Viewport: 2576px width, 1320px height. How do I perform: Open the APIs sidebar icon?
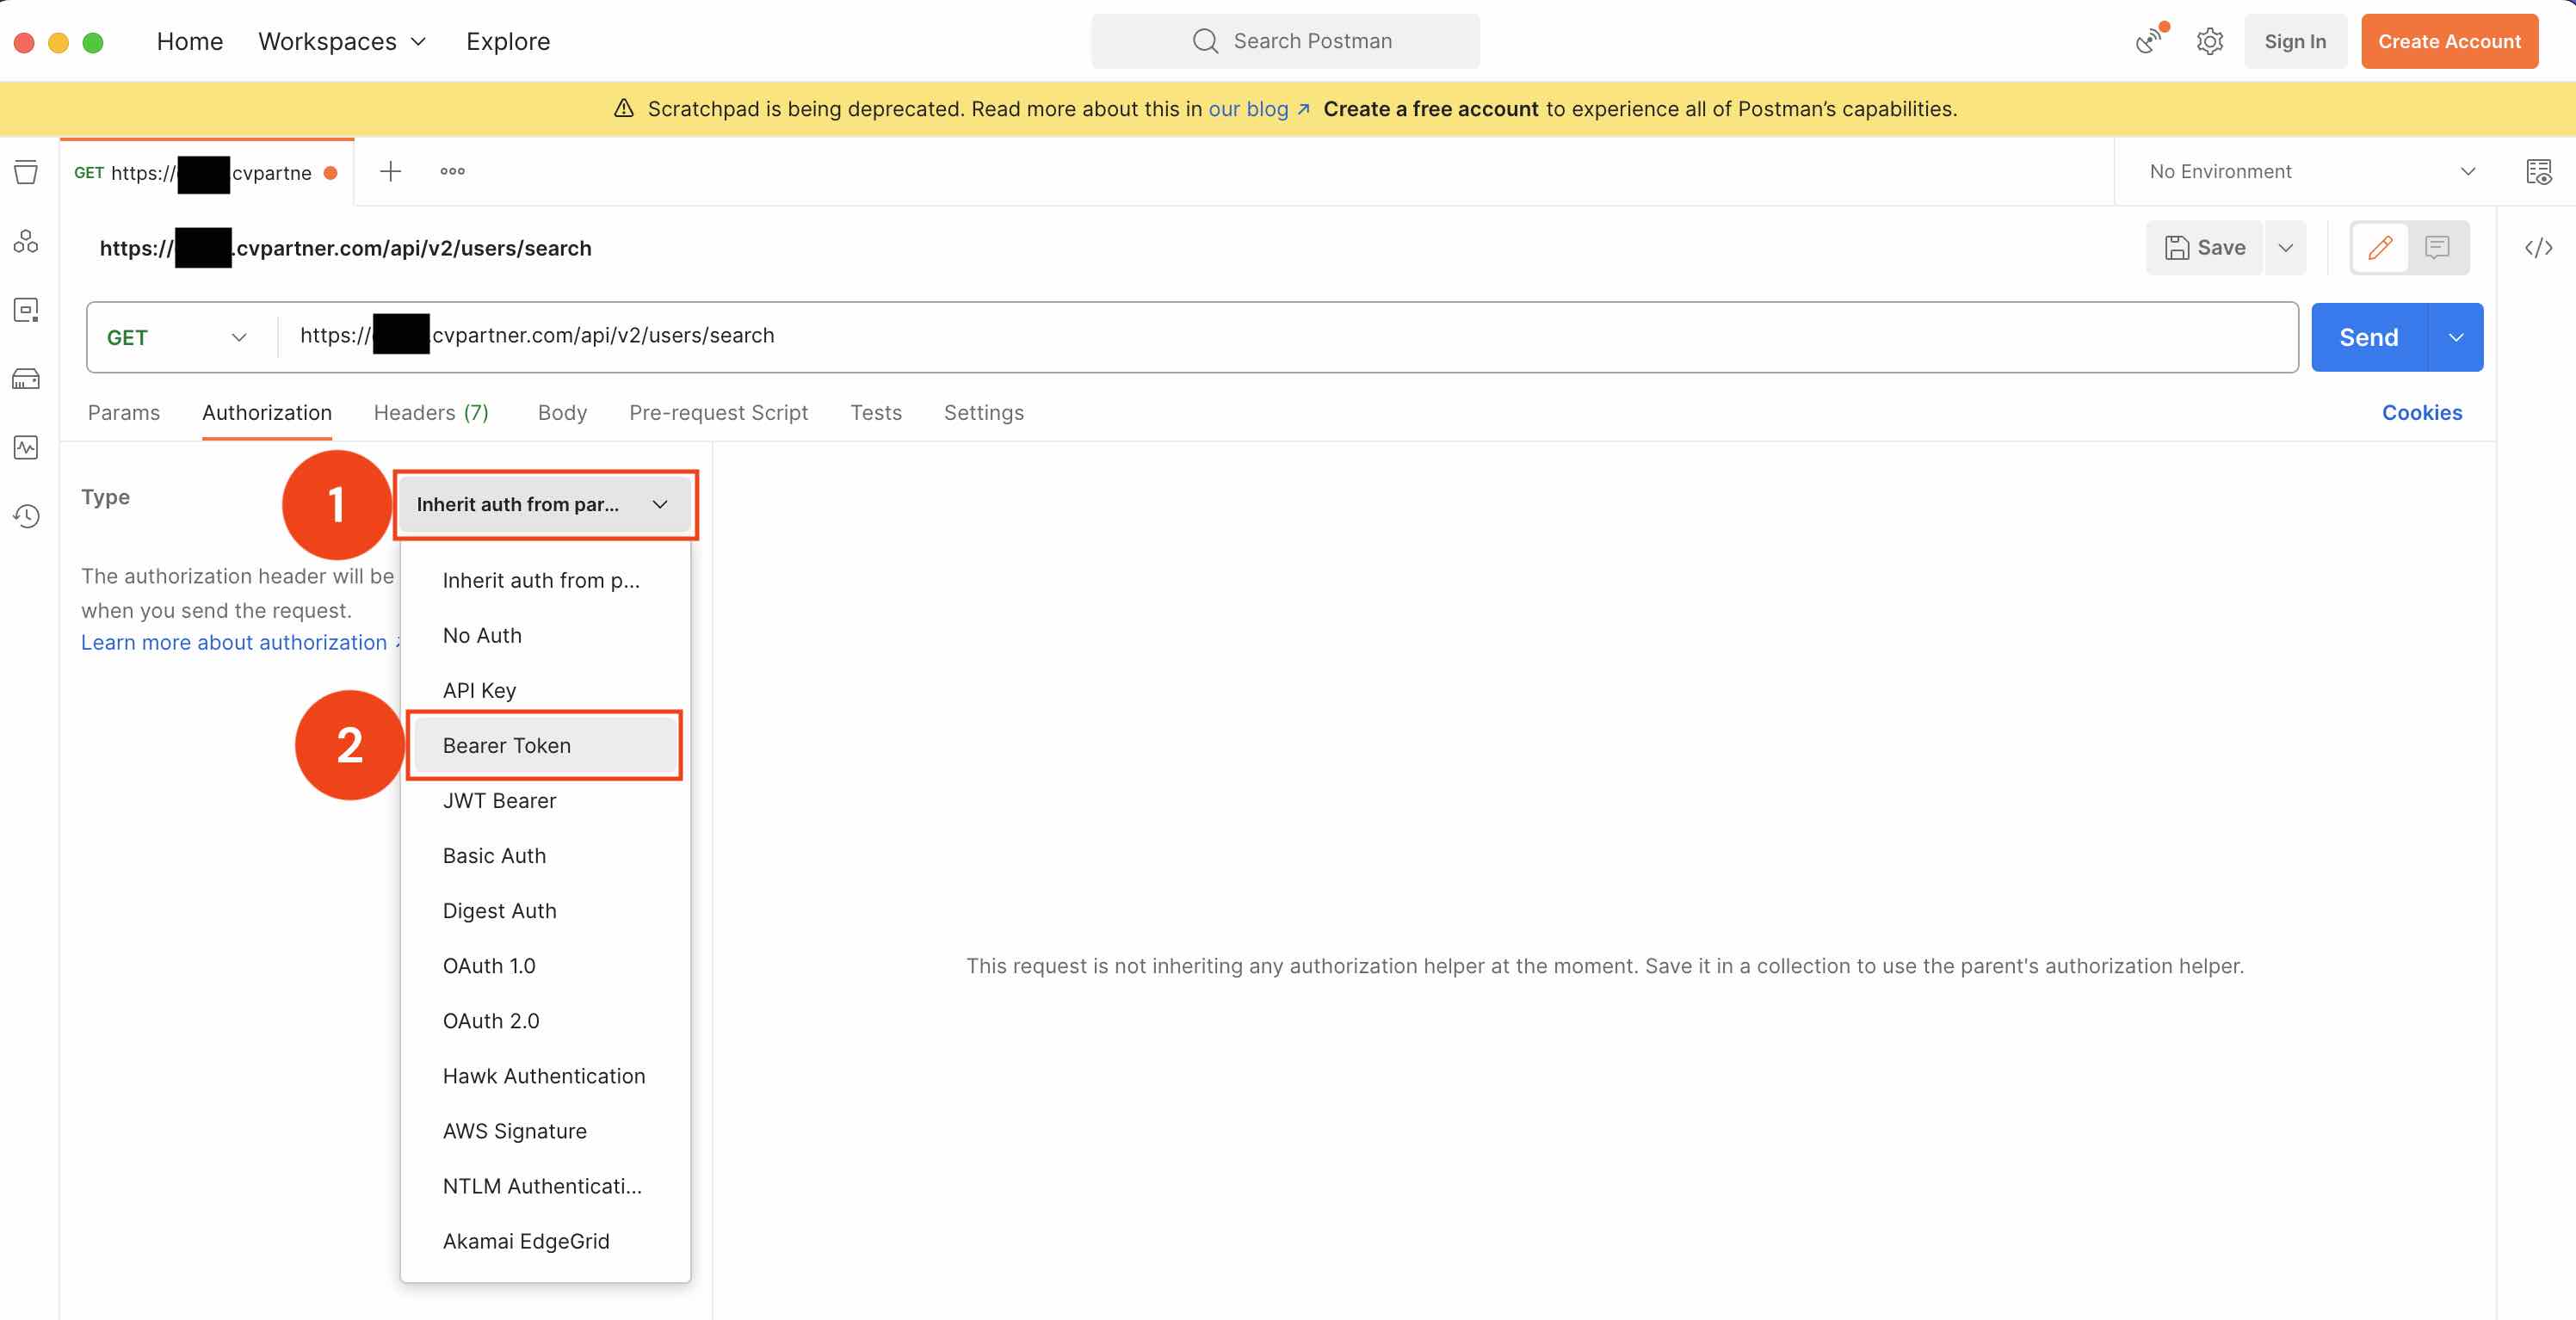26,241
